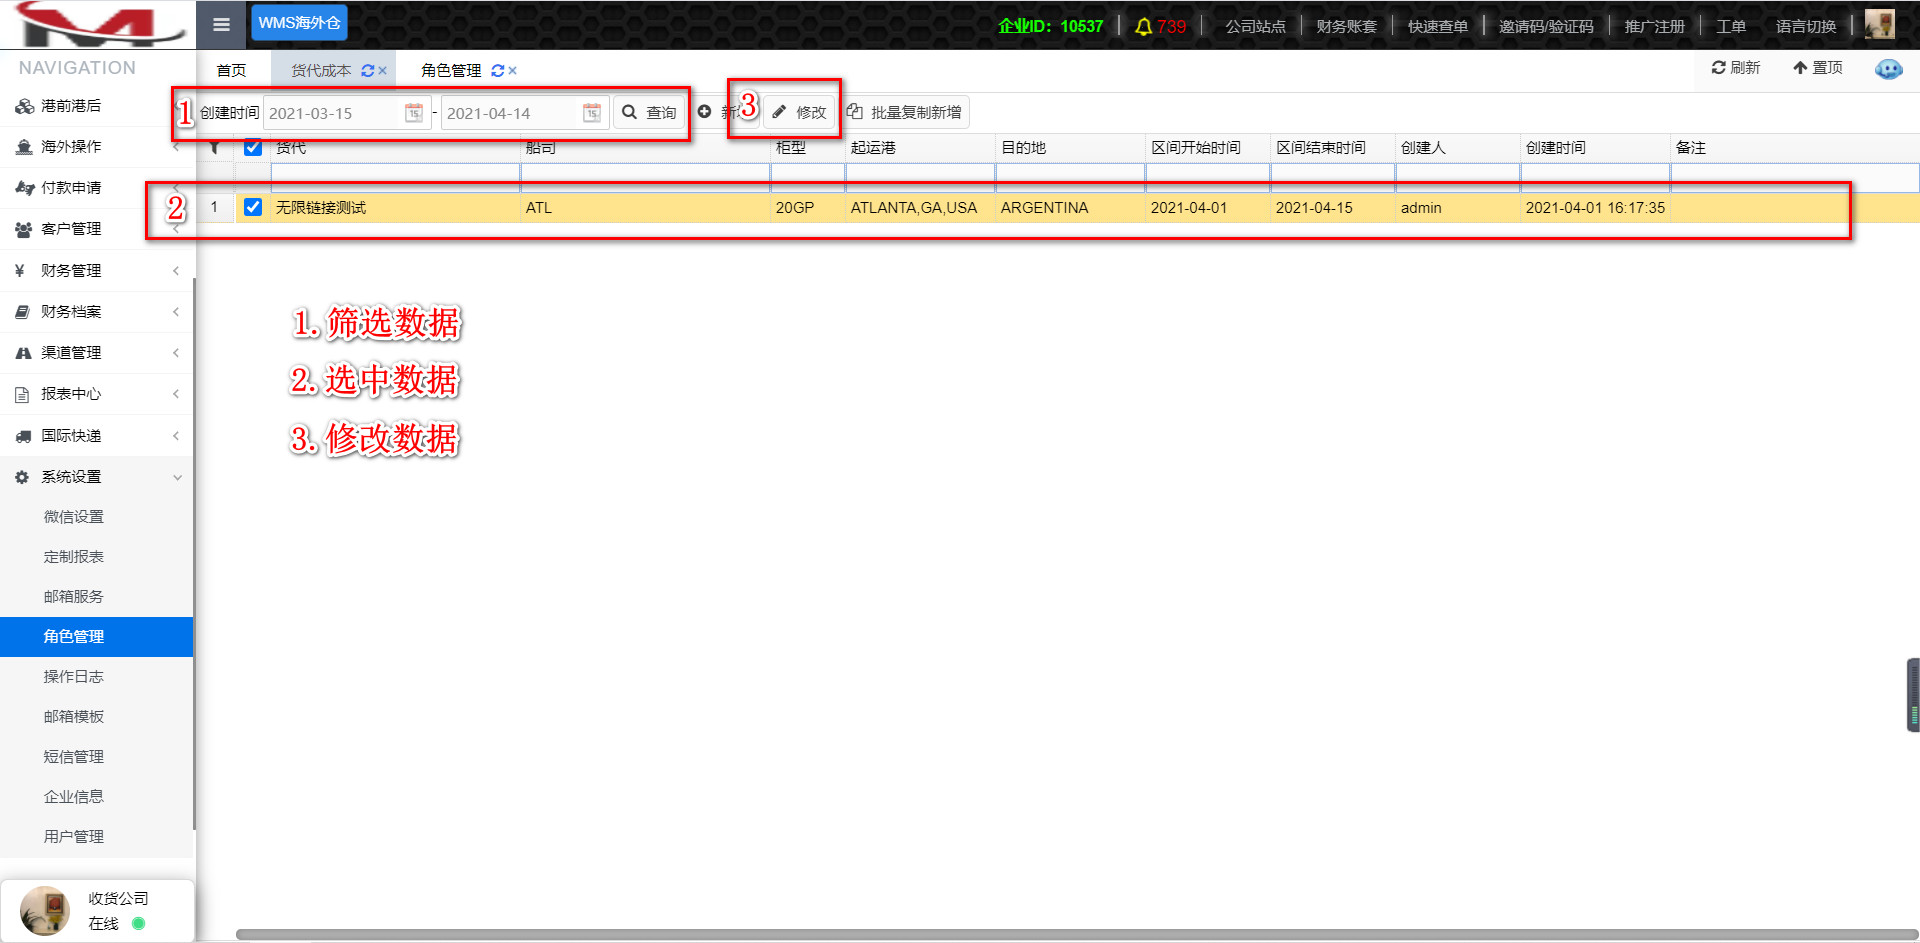Toggle the select-all header checkbox
1920x943 pixels.
(x=253, y=148)
